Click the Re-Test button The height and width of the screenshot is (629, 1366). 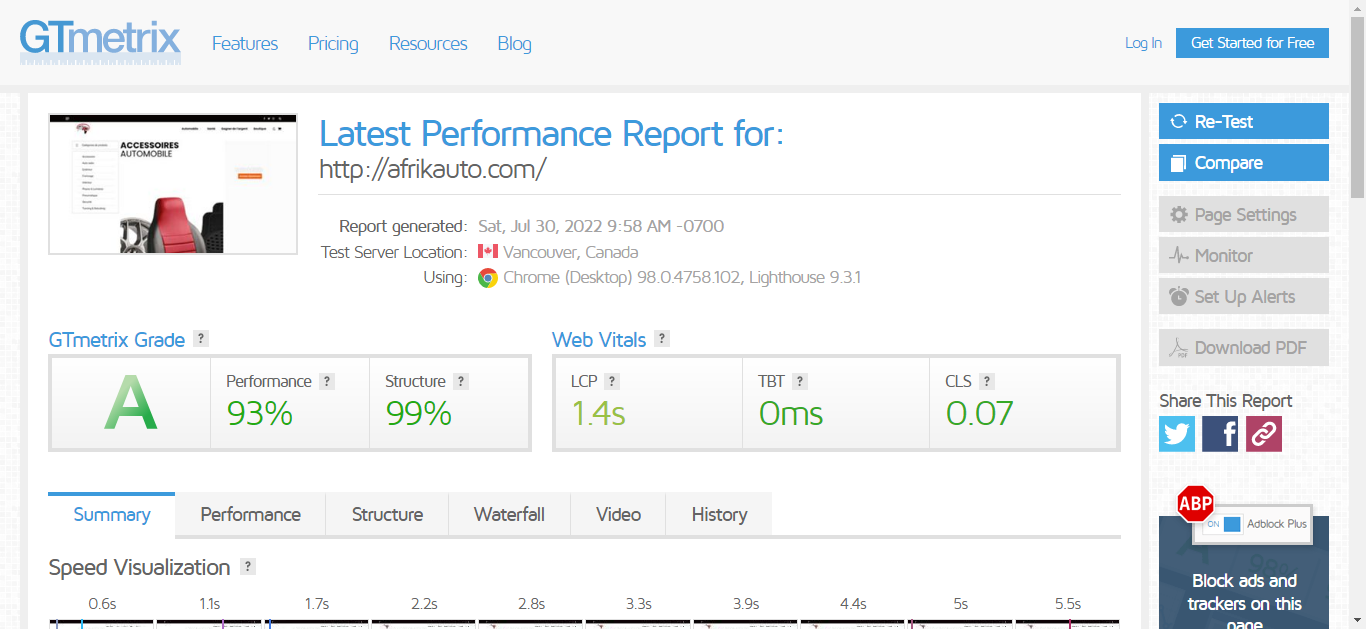[x=1244, y=121]
